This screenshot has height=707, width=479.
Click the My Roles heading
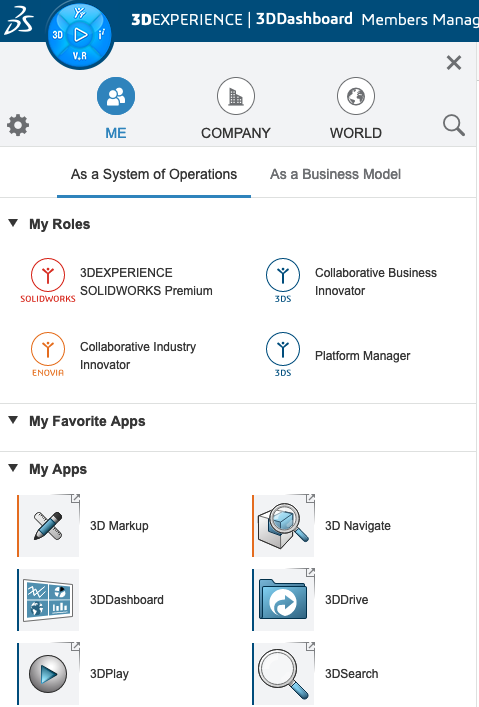pyautogui.click(x=60, y=224)
